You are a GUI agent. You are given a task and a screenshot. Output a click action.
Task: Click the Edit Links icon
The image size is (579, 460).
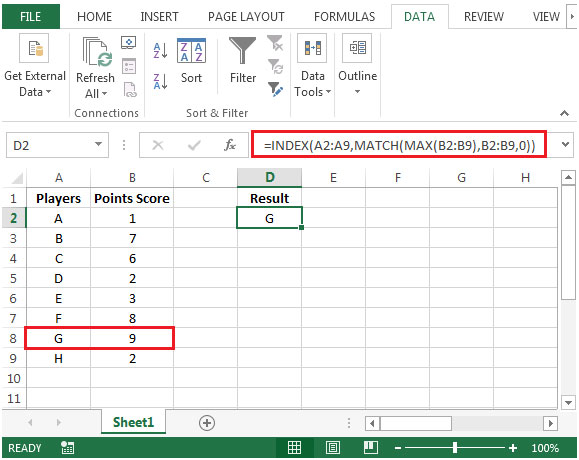pos(130,90)
